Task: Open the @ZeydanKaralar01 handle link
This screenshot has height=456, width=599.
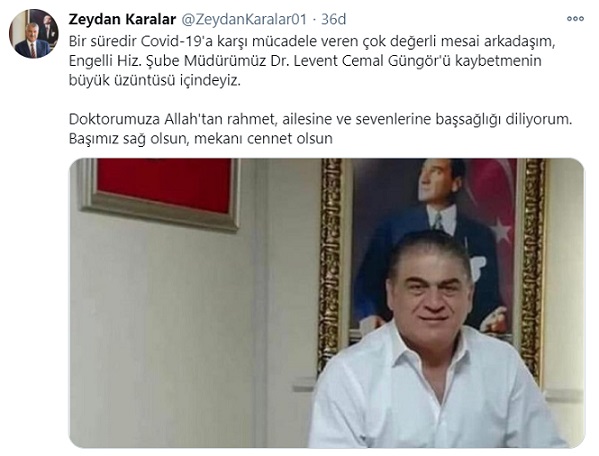Action: coord(244,19)
